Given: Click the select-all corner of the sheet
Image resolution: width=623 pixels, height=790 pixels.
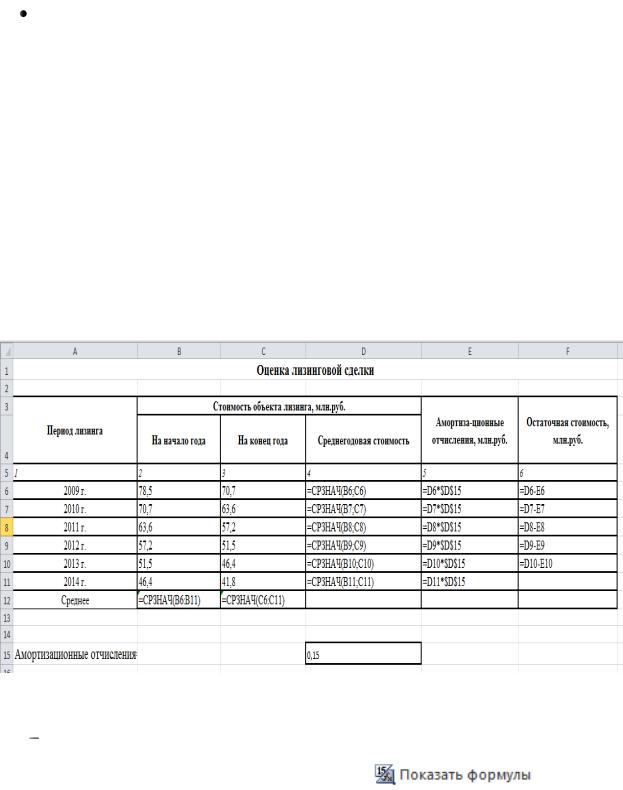Looking at the screenshot, I should (x=7, y=351).
